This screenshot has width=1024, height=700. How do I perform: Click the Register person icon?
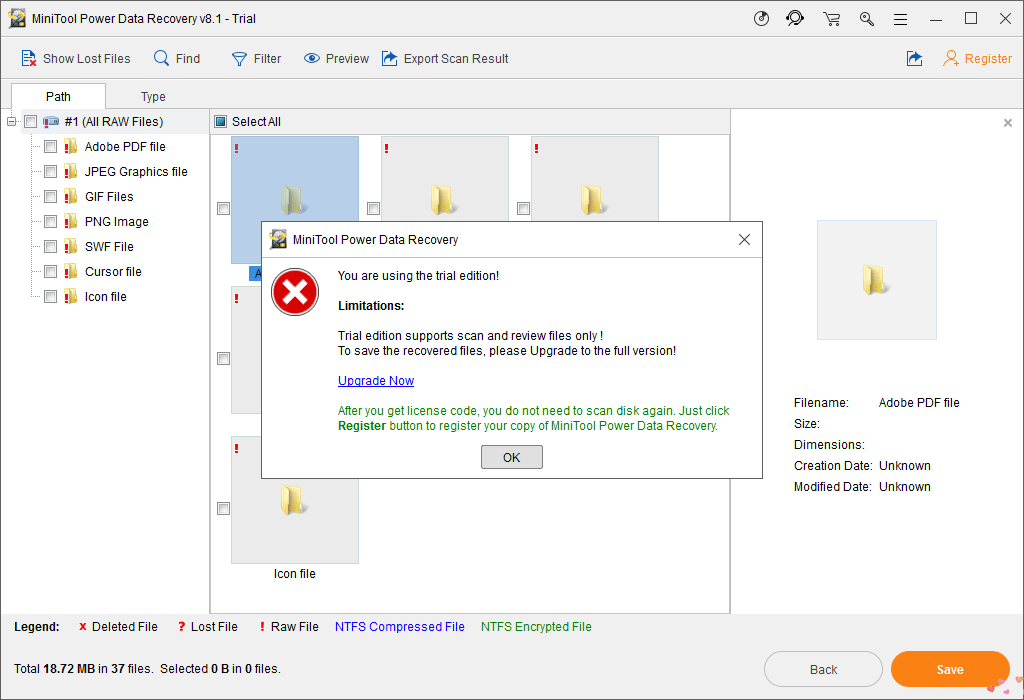[x=951, y=59]
